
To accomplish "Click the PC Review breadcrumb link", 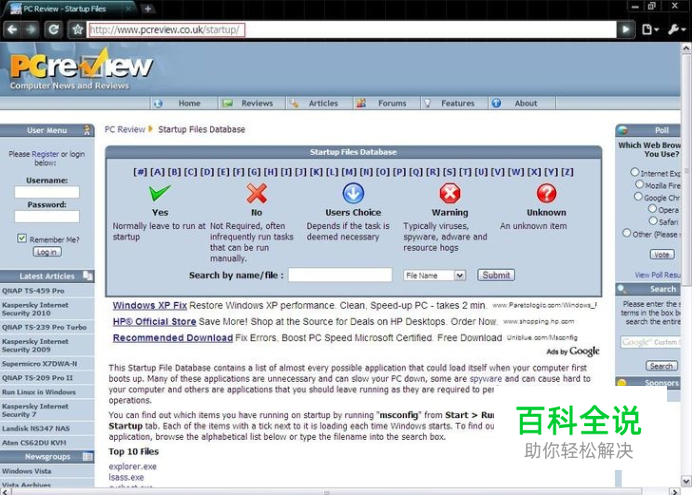I will [x=124, y=129].
